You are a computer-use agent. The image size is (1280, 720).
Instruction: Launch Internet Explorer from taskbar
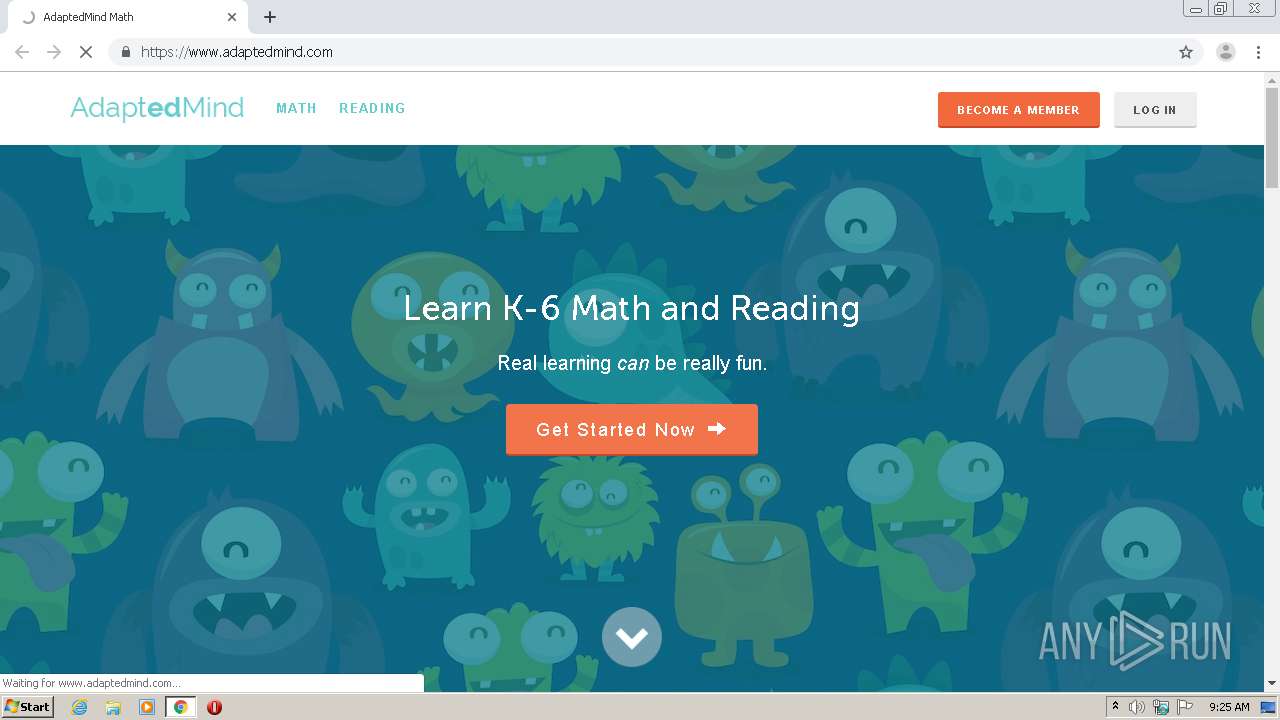79,707
